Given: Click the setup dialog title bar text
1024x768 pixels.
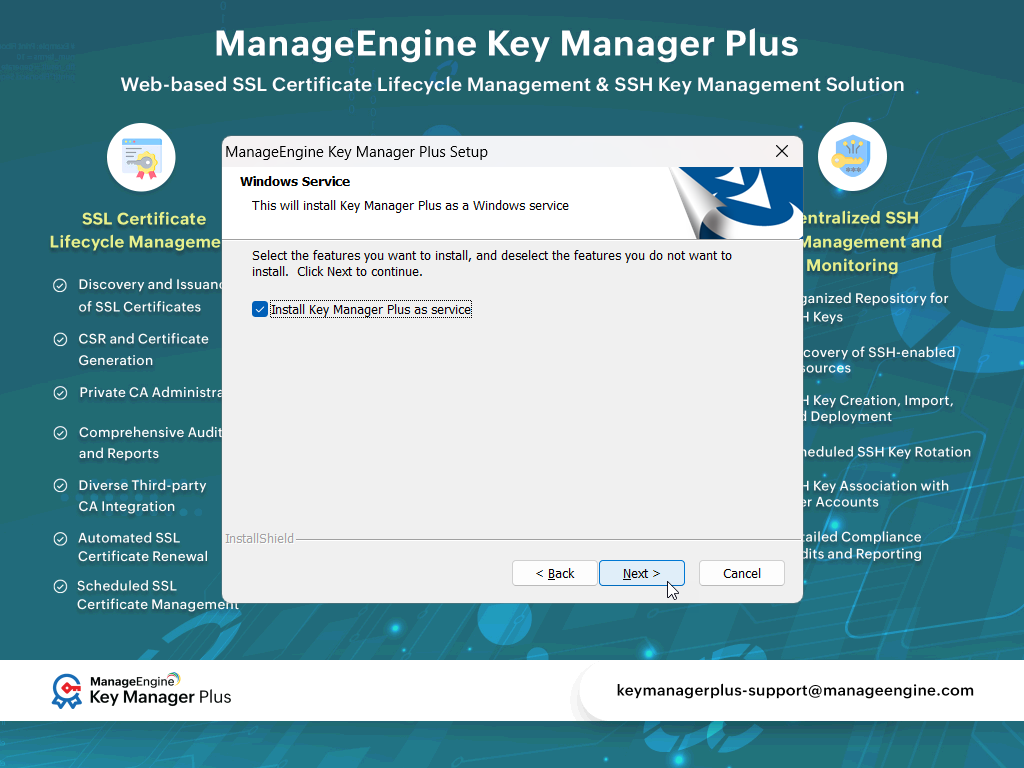Looking at the screenshot, I should (357, 152).
